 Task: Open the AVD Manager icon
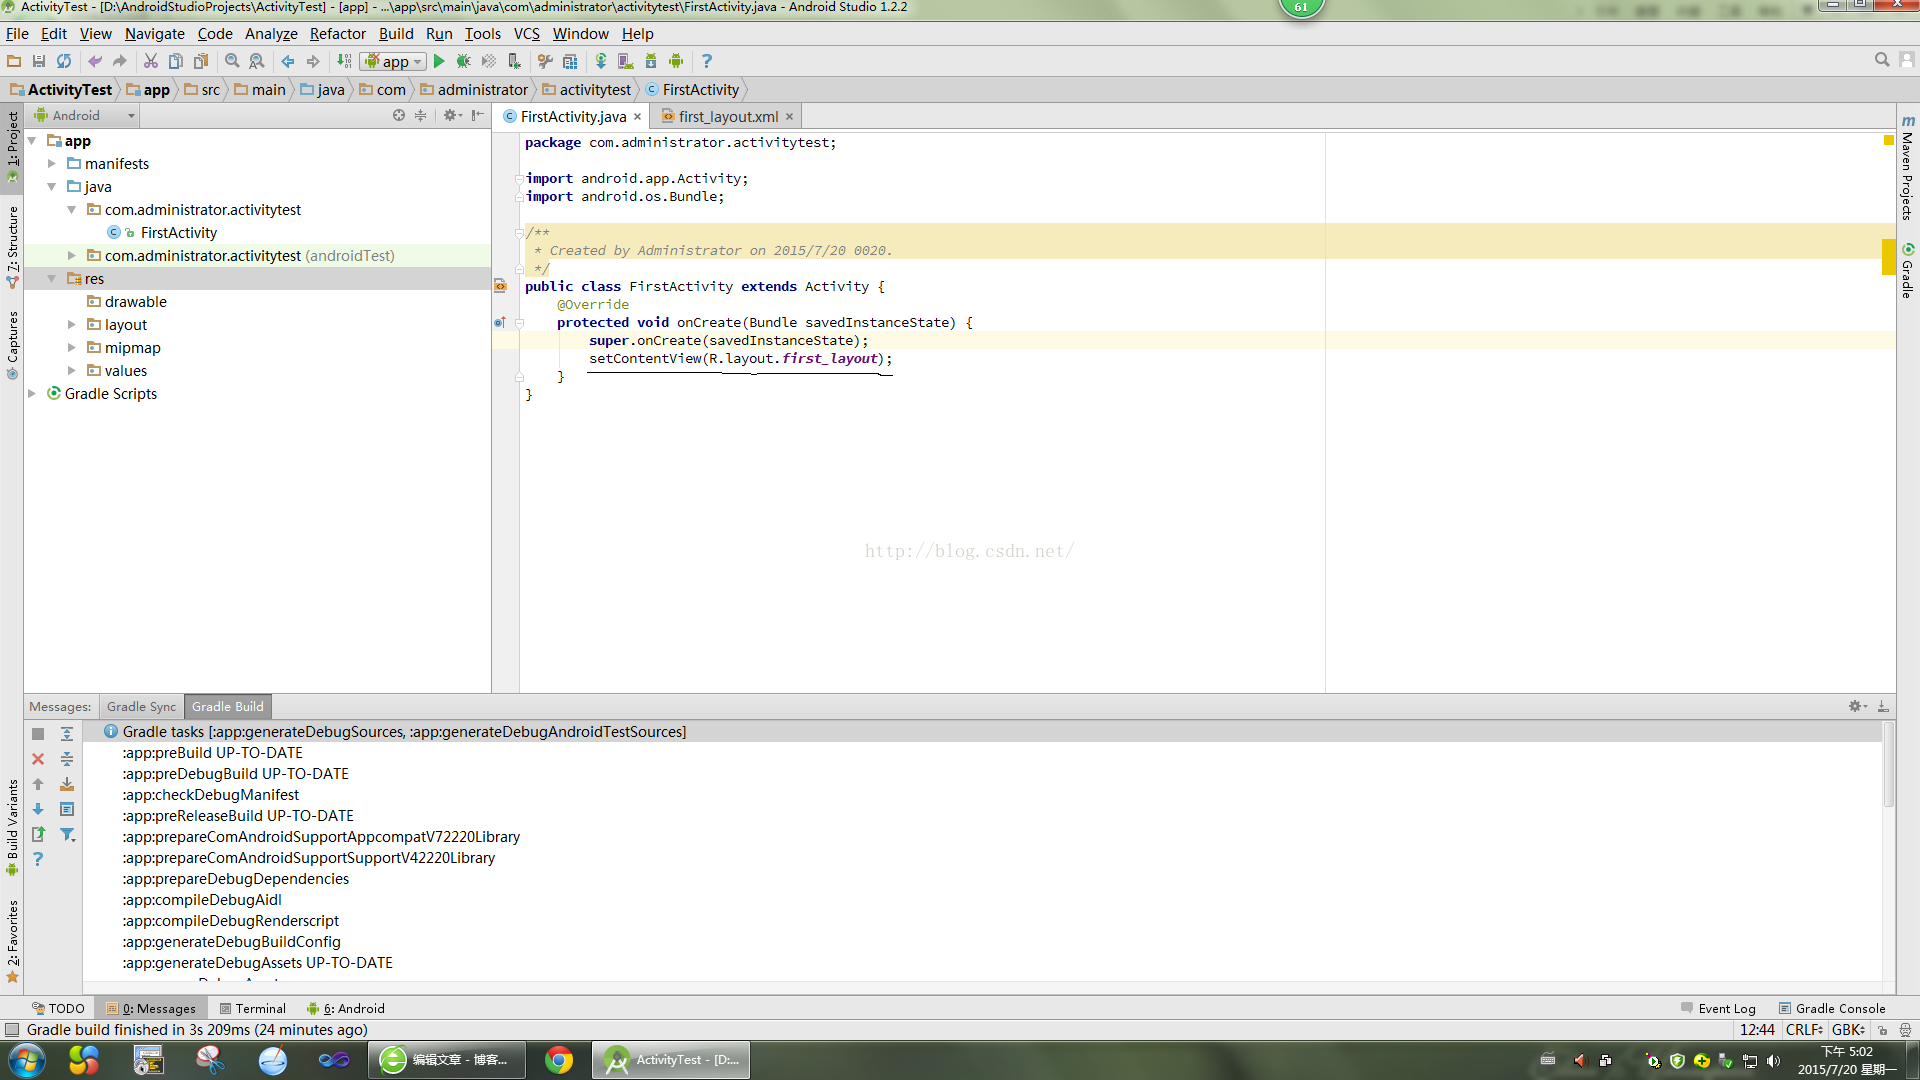click(626, 61)
